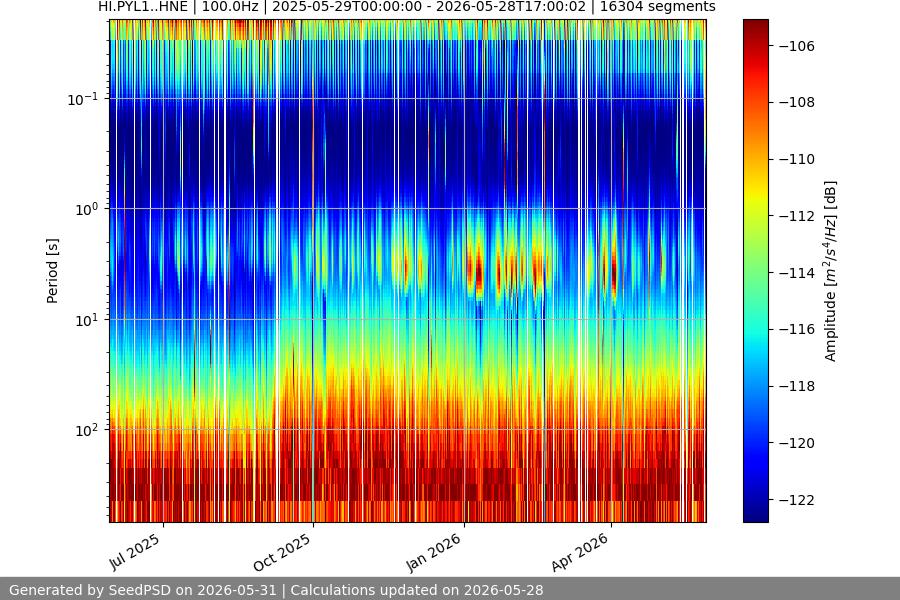Click the -120 colorbar tick label
Viewport: 900px width, 600px height.
[797, 443]
